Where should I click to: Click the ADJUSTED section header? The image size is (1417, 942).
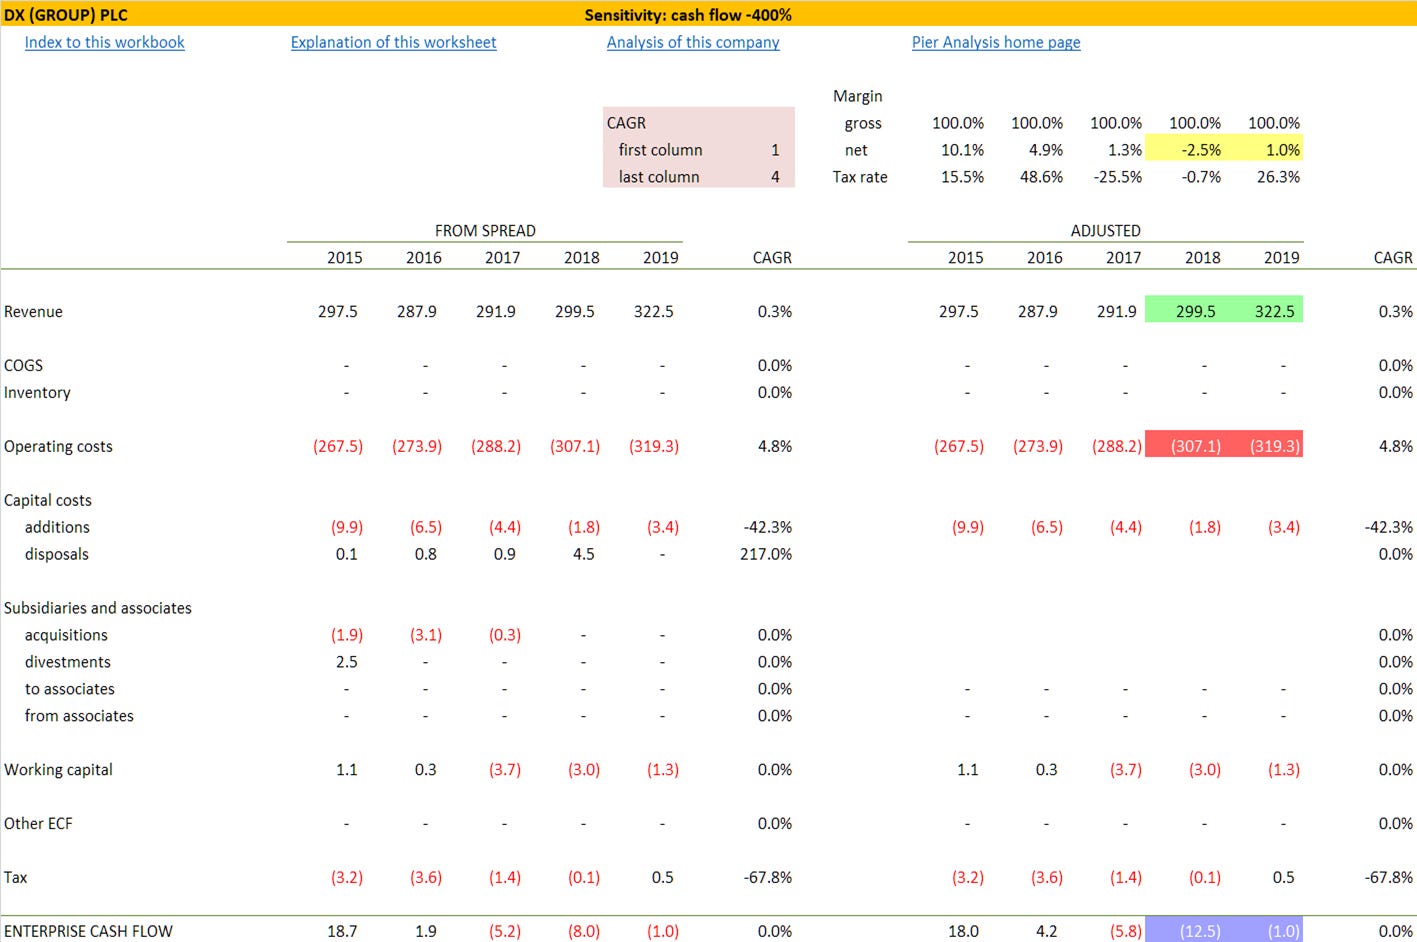coord(1105,231)
